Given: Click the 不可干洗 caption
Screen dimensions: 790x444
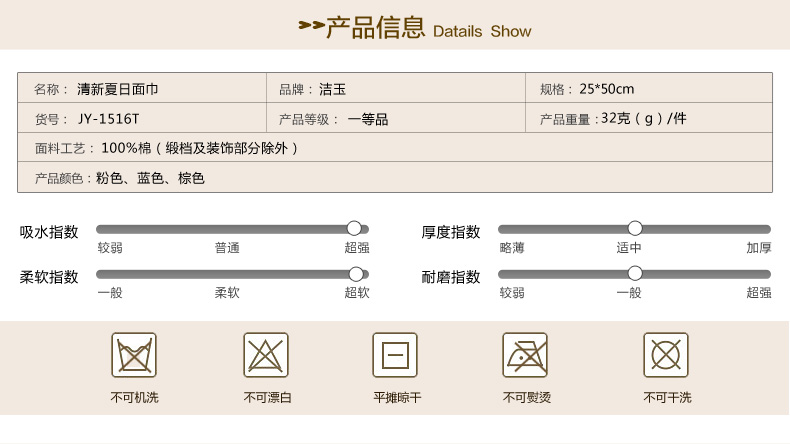Looking at the screenshot, I should click(667, 398).
